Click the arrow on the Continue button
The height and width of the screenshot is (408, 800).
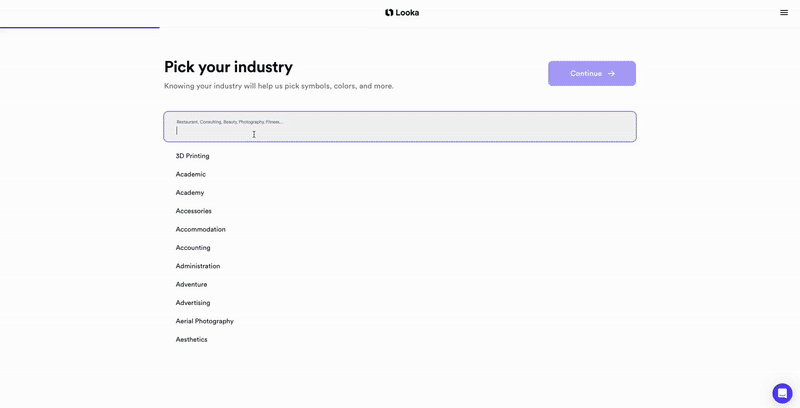[x=611, y=73]
